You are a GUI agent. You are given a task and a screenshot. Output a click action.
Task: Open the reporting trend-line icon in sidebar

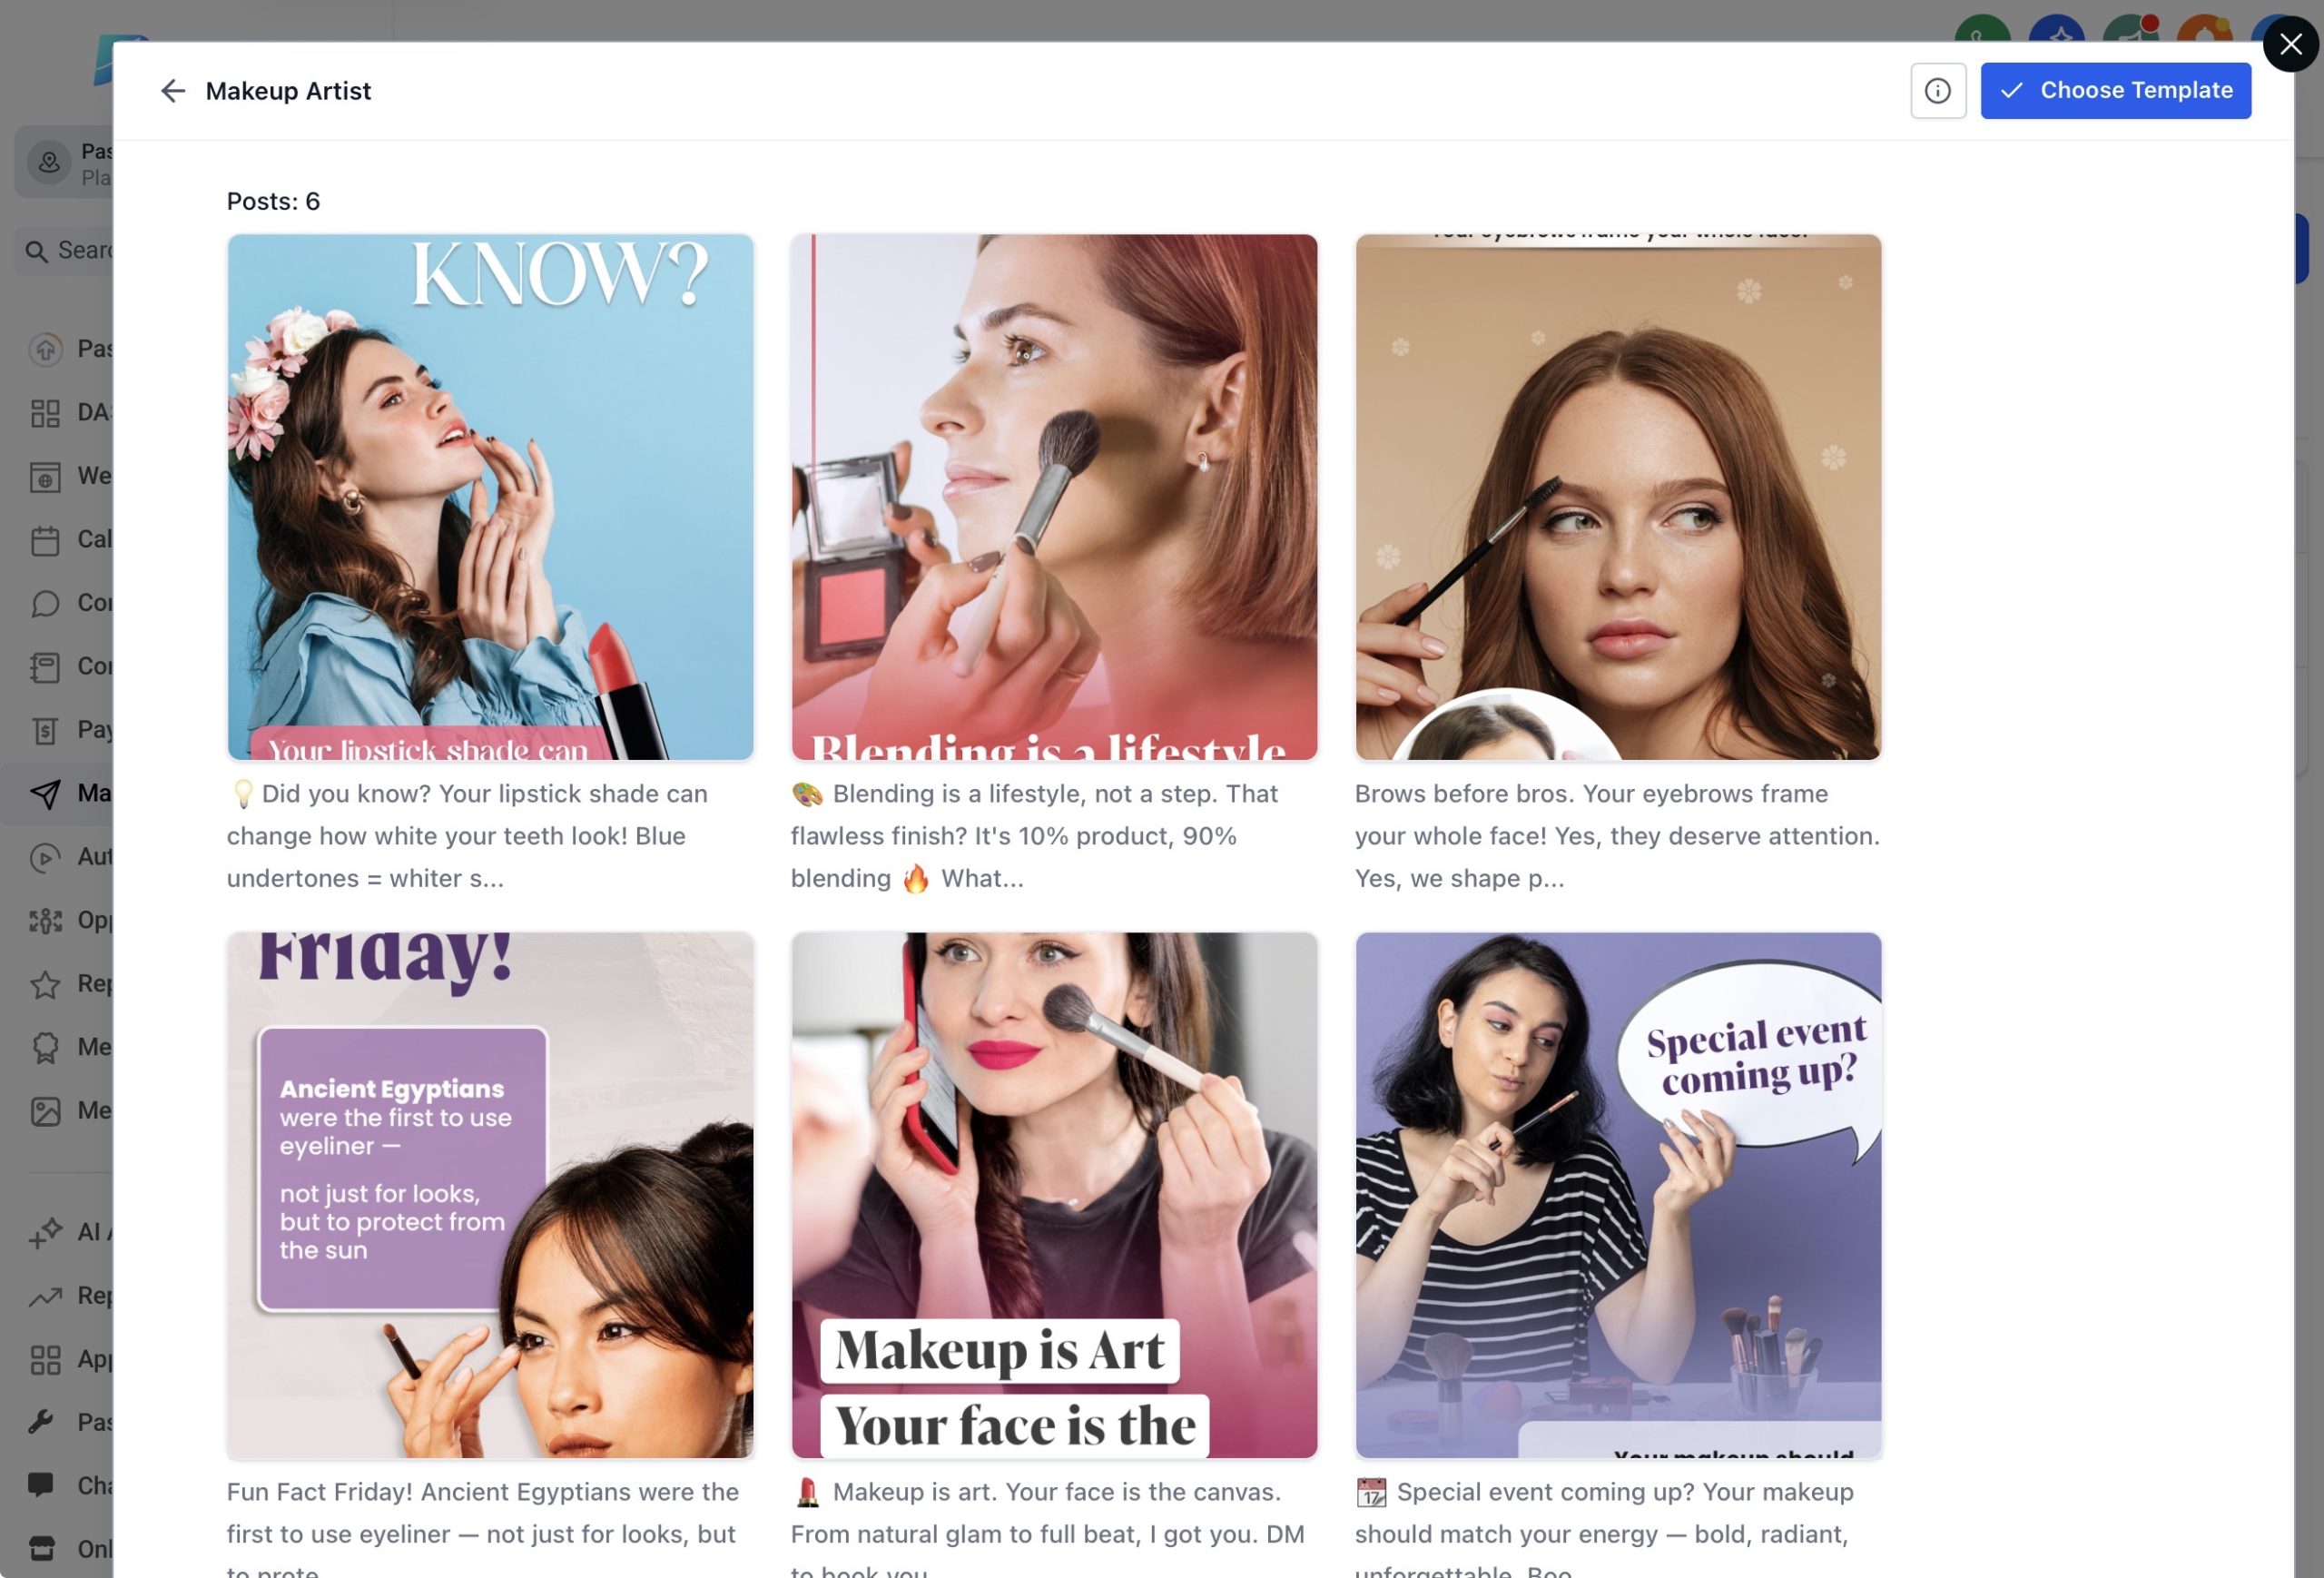(x=45, y=1296)
